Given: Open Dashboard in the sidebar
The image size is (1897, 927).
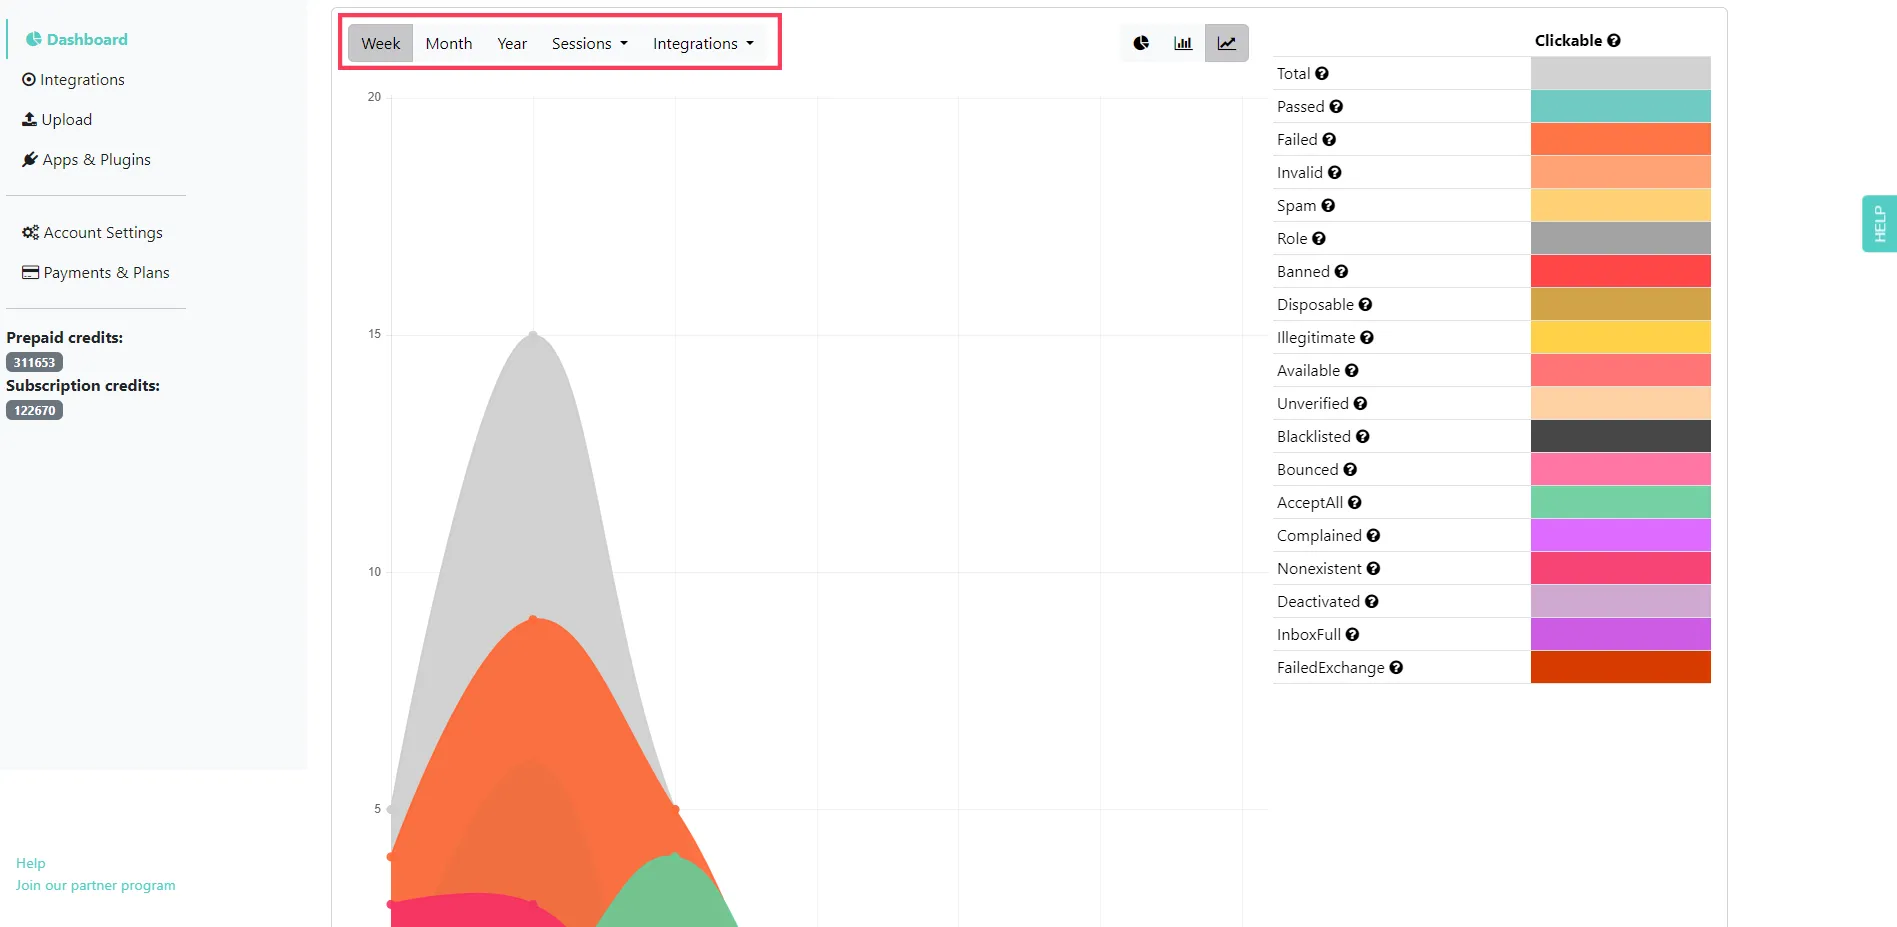Looking at the screenshot, I should pyautogui.click(x=77, y=39).
